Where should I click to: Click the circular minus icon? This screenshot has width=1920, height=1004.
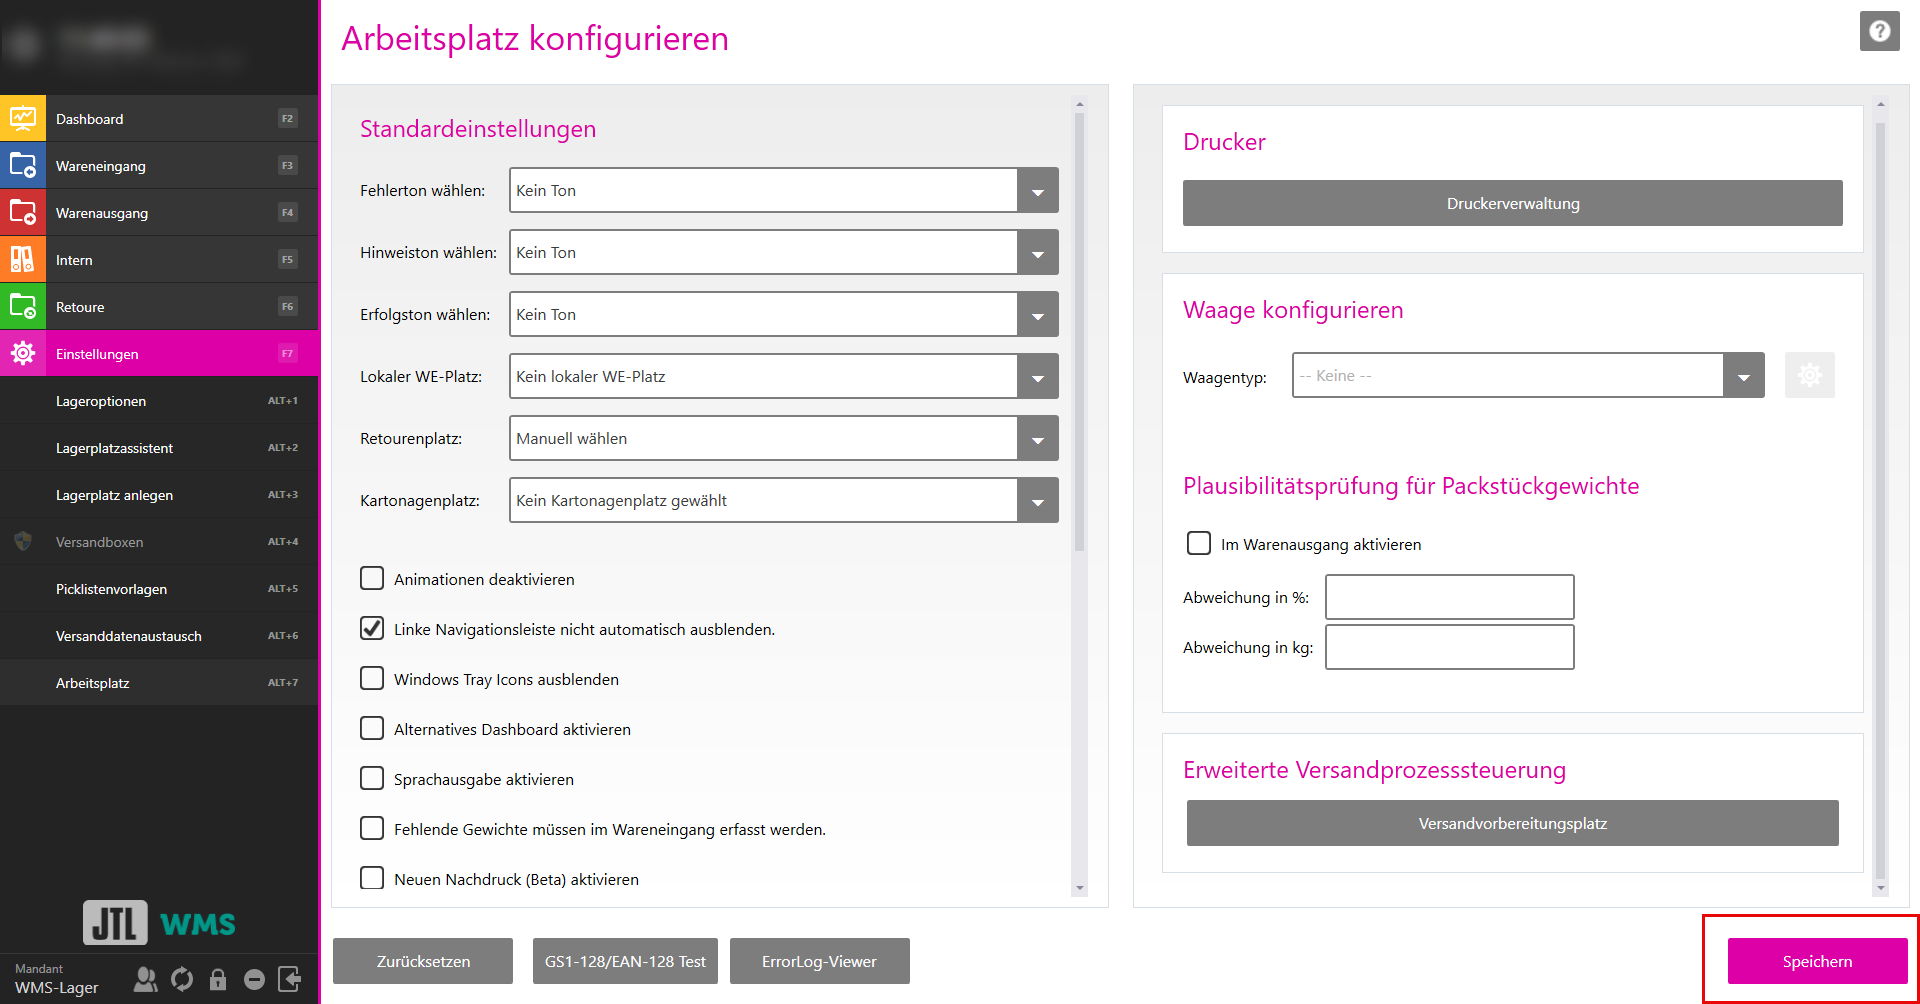click(x=254, y=979)
